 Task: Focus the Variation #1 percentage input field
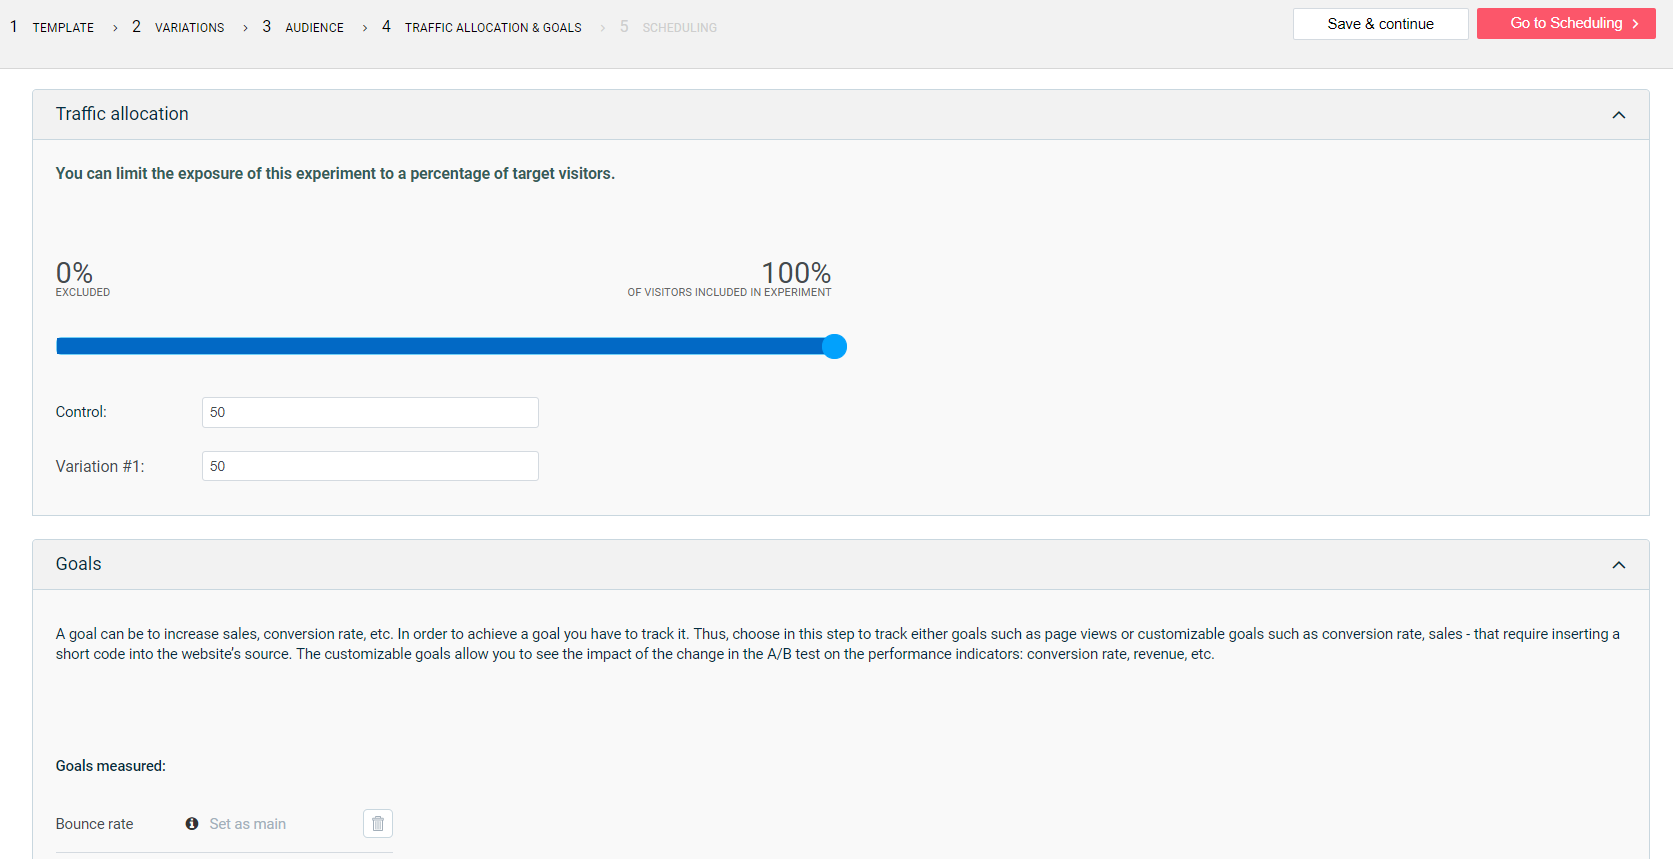370,466
